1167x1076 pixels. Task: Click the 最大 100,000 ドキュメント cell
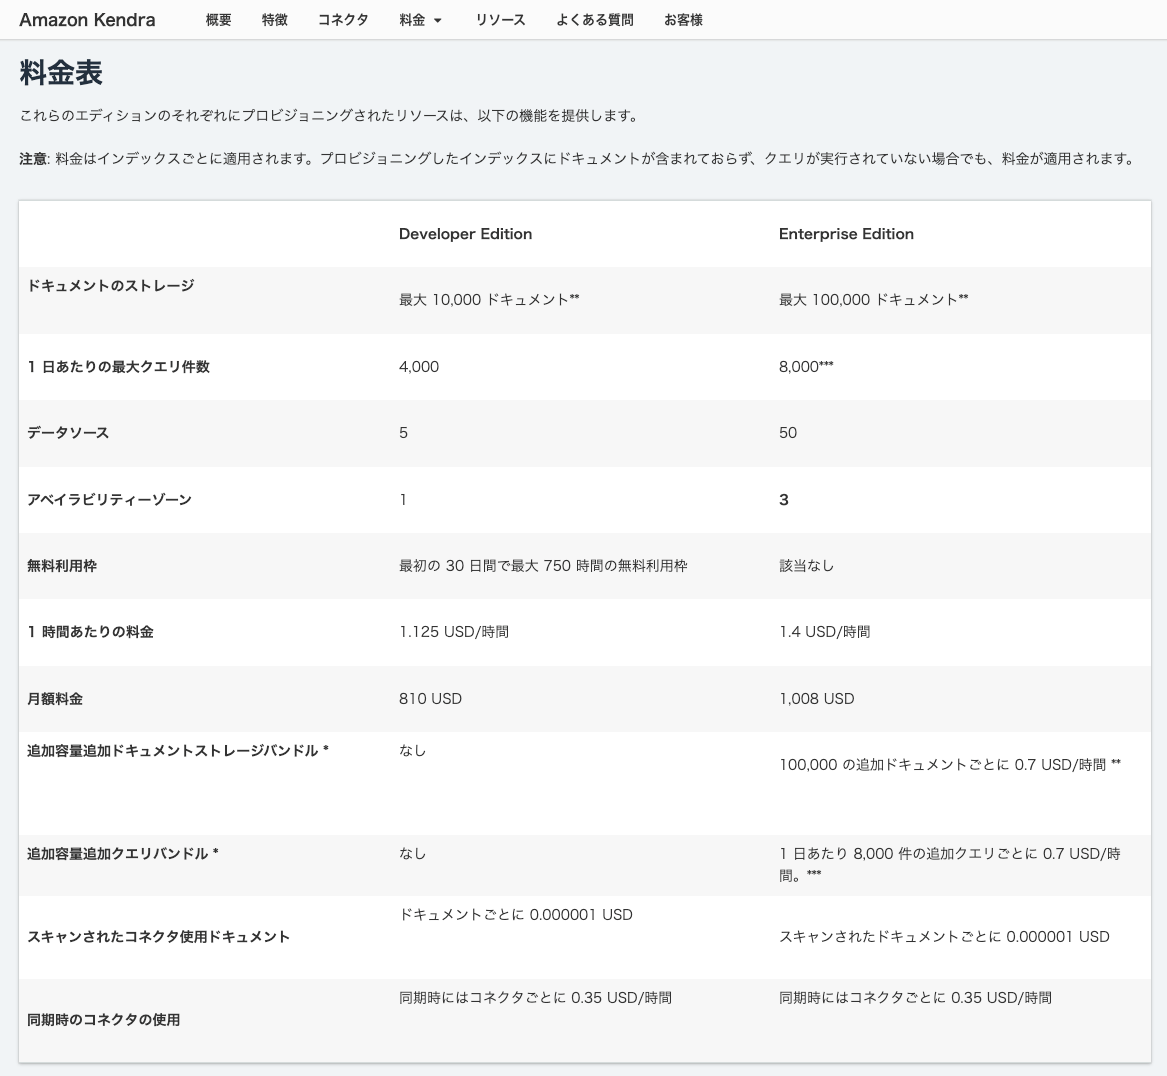click(873, 300)
